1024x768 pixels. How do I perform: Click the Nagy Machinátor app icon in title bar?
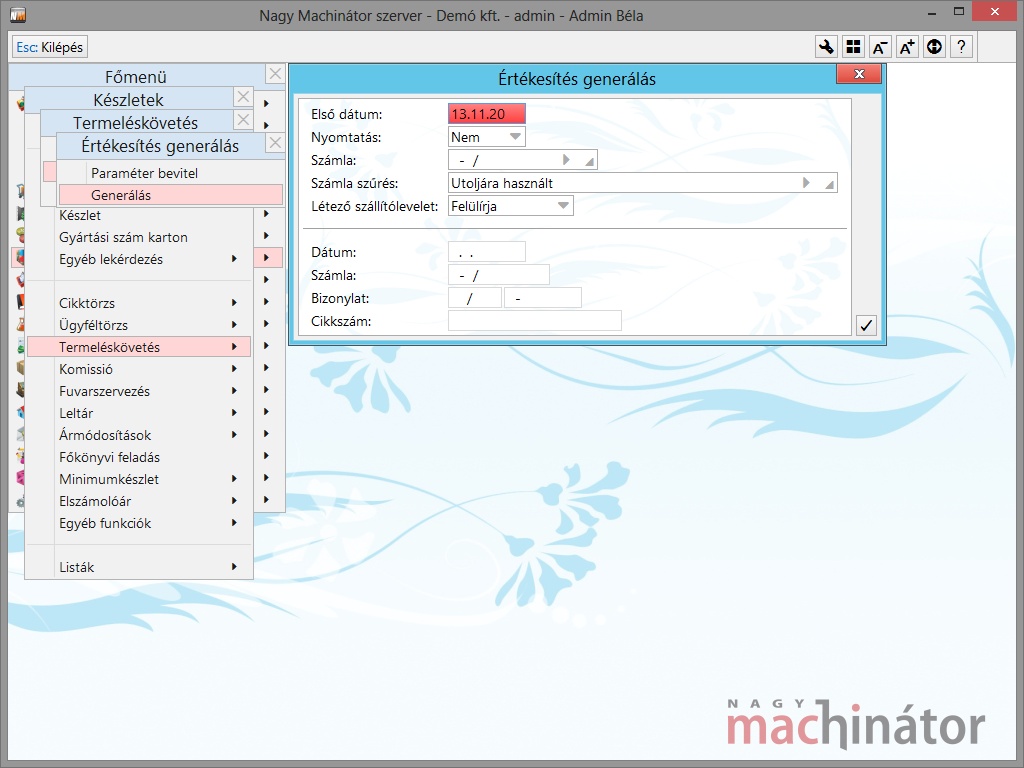click(x=18, y=14)
